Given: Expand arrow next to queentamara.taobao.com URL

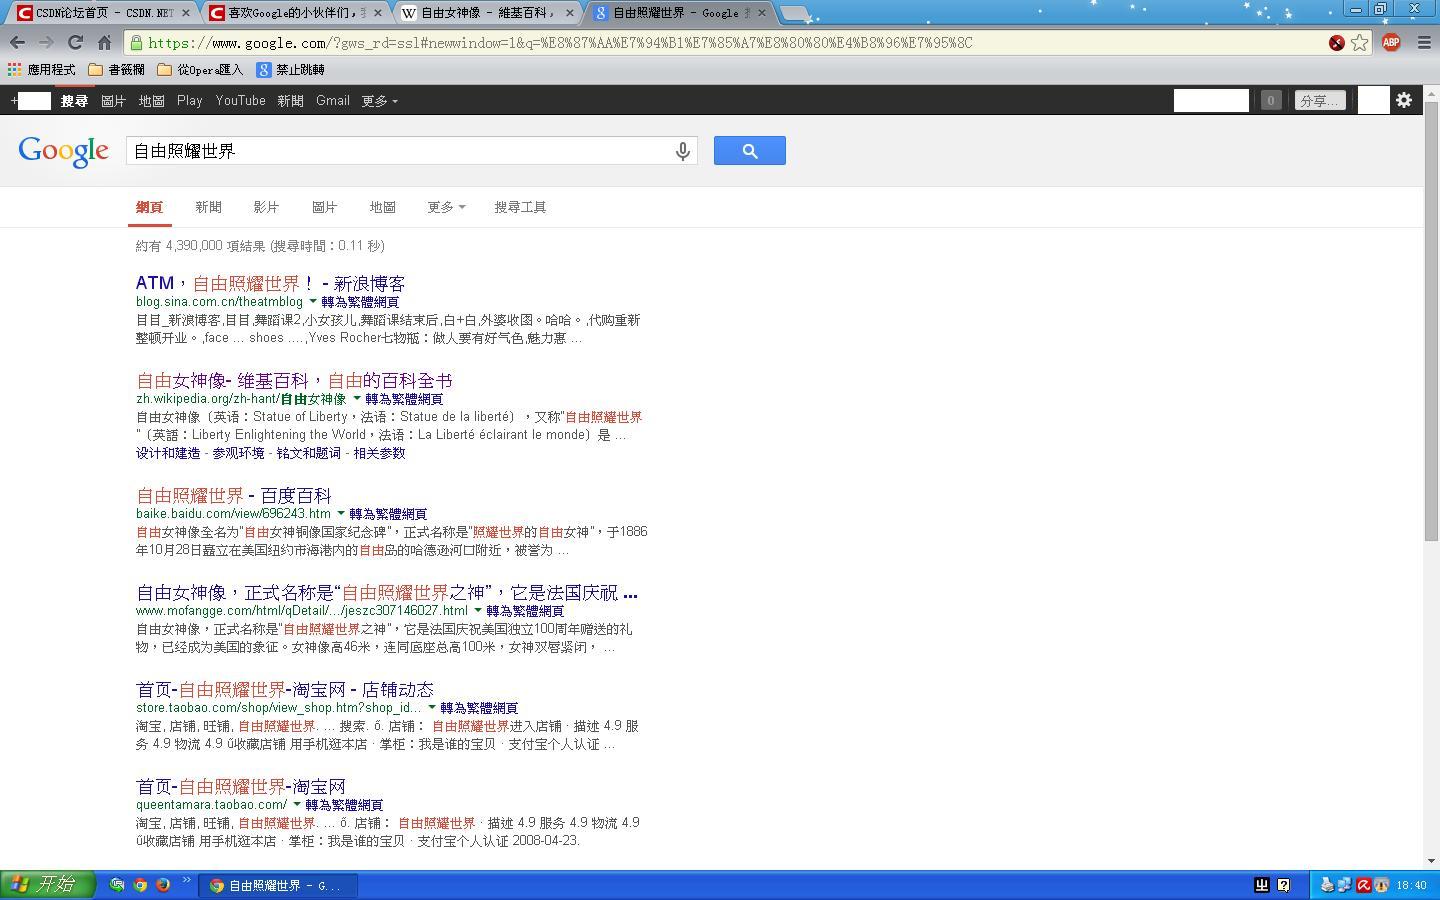Looking at the screenshot, I should pos(297,804).
